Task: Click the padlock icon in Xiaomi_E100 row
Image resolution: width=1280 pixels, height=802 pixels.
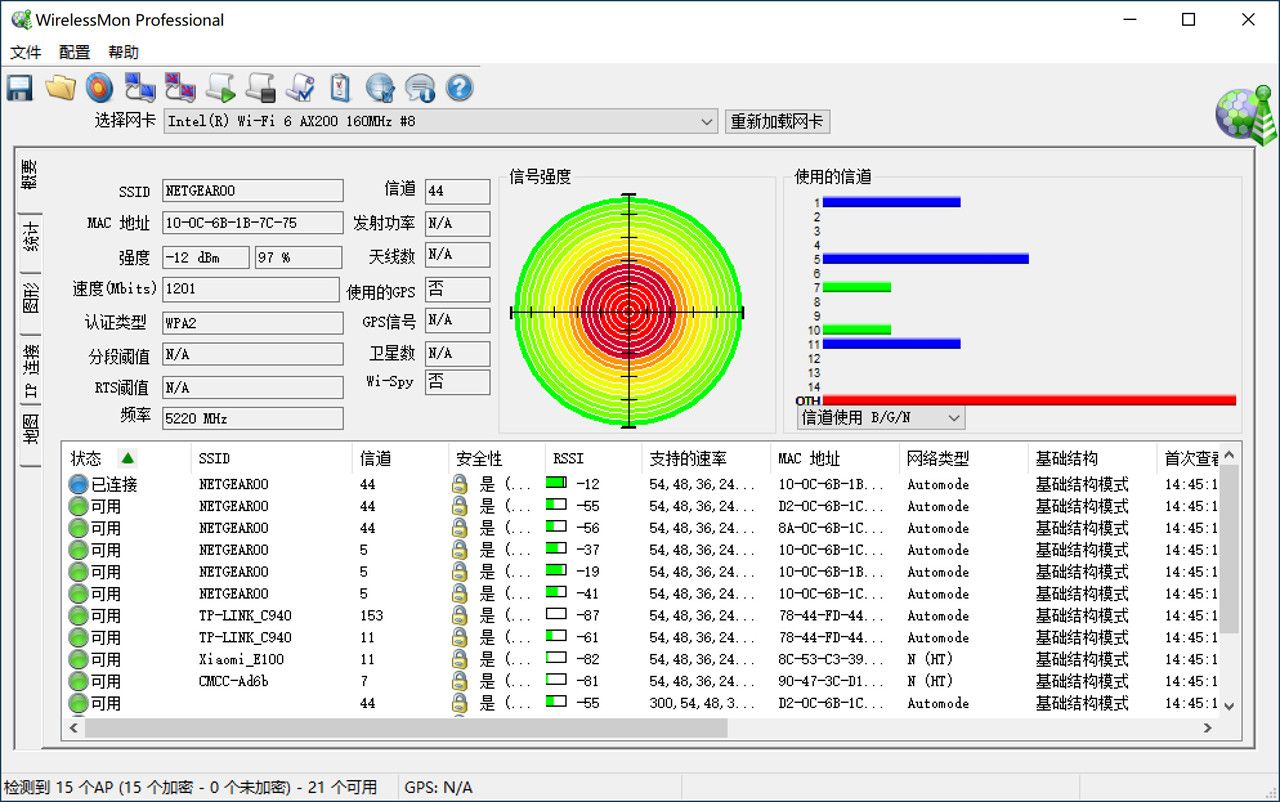Action: pos(459,660)
